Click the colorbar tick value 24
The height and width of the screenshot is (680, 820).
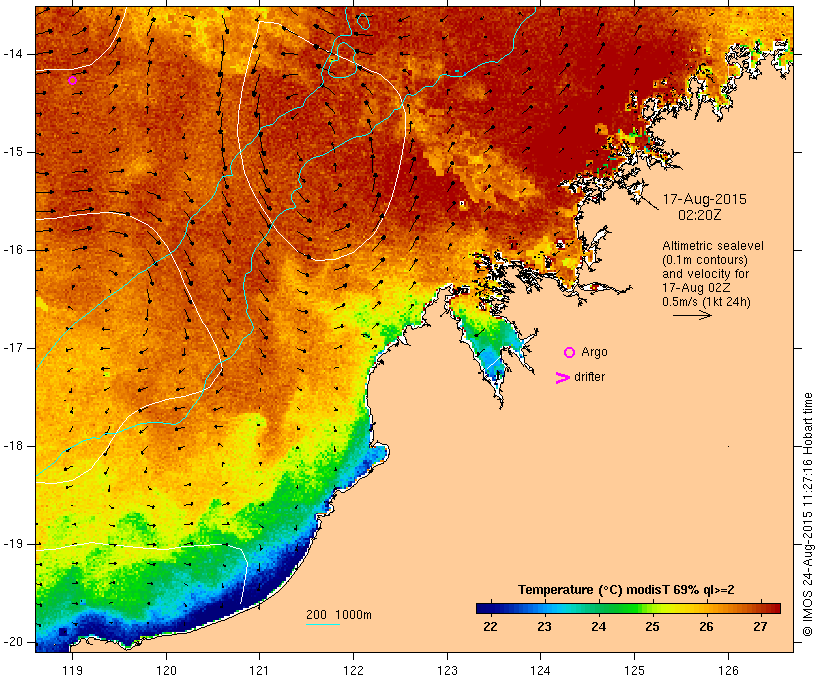click(x=599, y=627)
